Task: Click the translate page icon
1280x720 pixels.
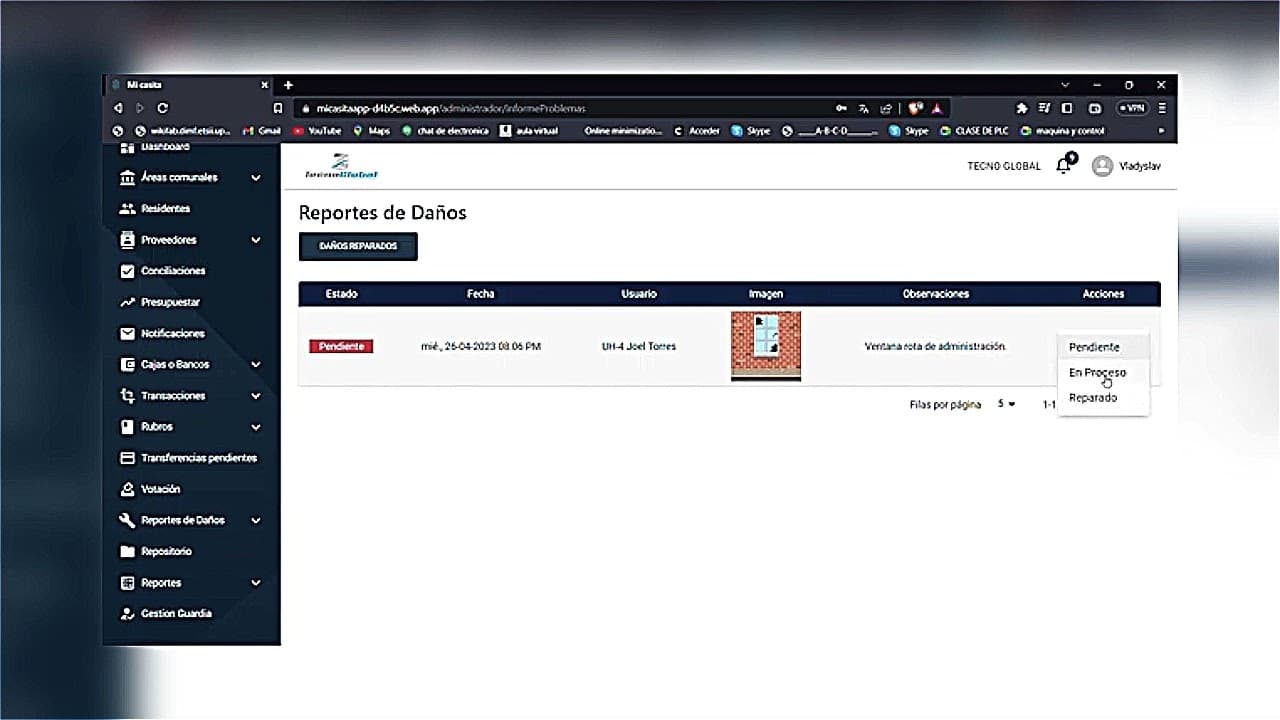Action: point(864,108)
